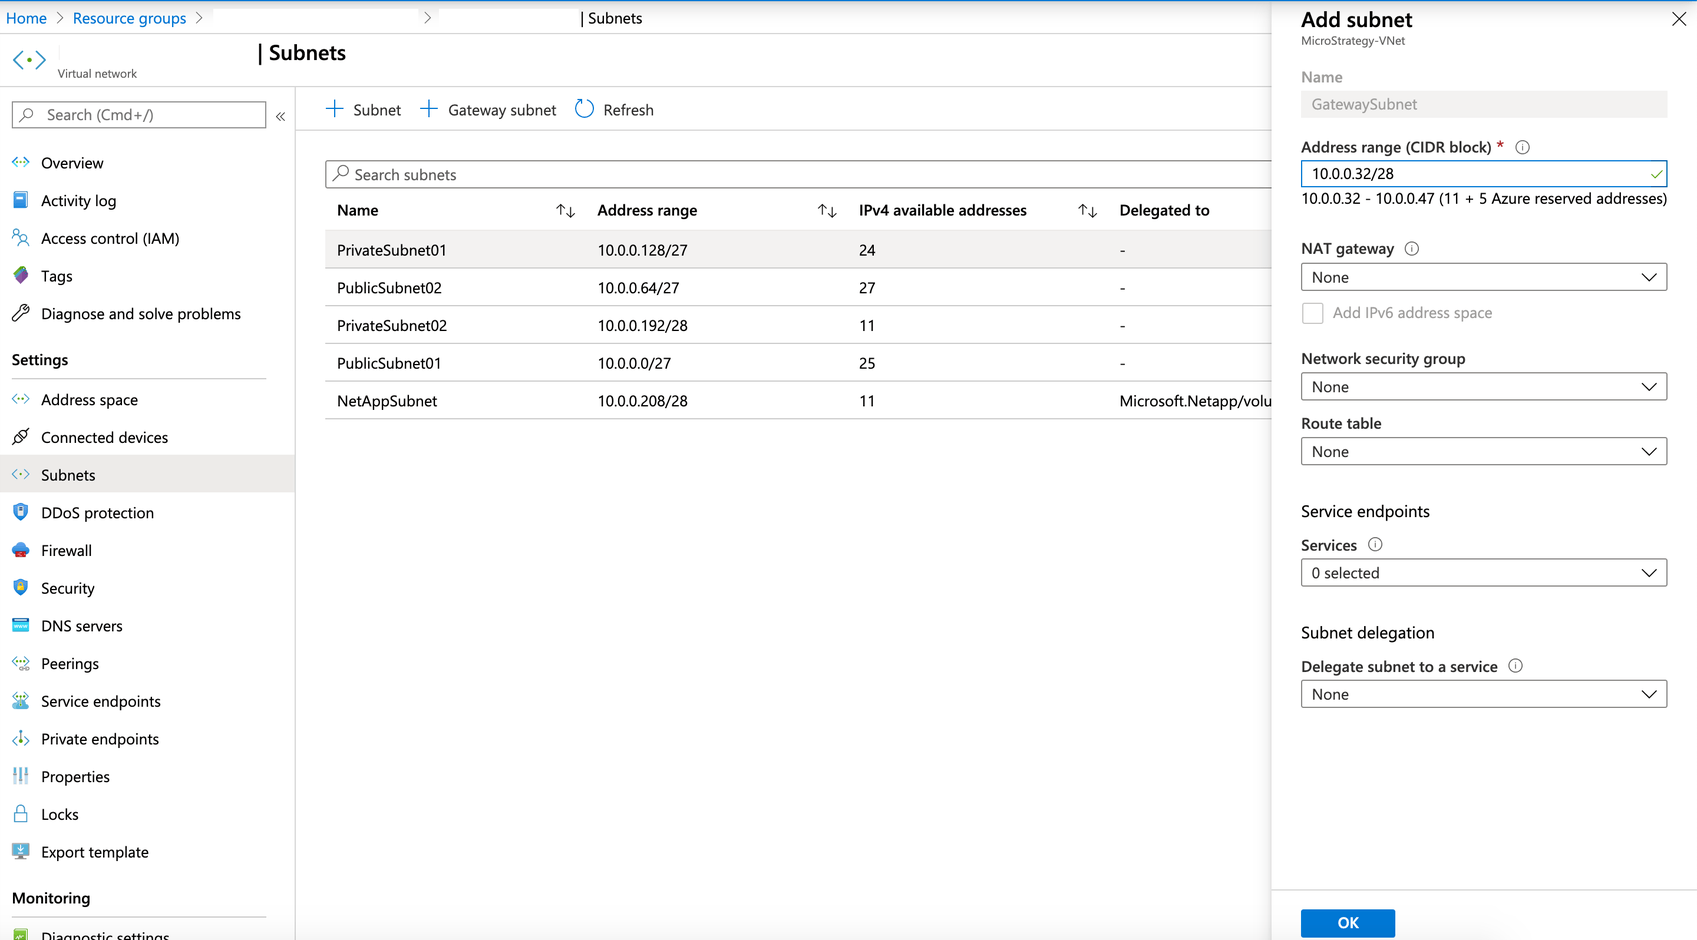Close the Add subnet panel

click(1679, 19)
